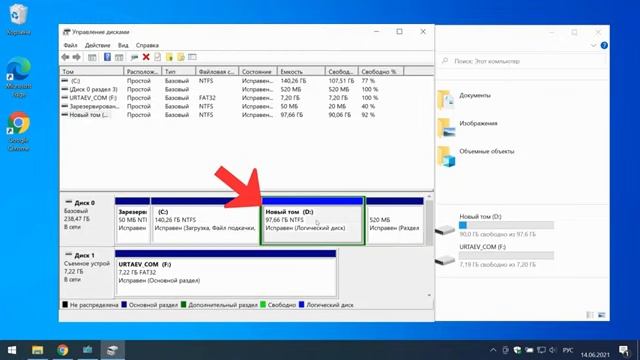Toggle the console tree toolbar icon
This screenshot has width=640, height=360.
92,57
